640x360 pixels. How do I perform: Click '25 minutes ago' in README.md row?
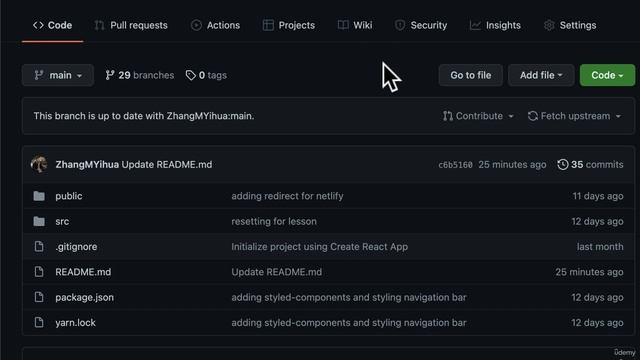pyautogui.click(x=589, y=272)
